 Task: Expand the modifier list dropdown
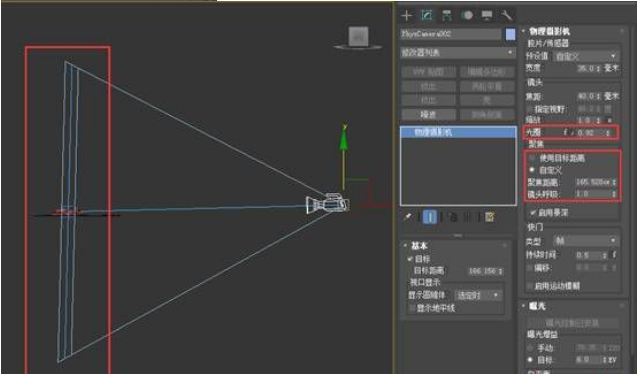click(458, 53)
